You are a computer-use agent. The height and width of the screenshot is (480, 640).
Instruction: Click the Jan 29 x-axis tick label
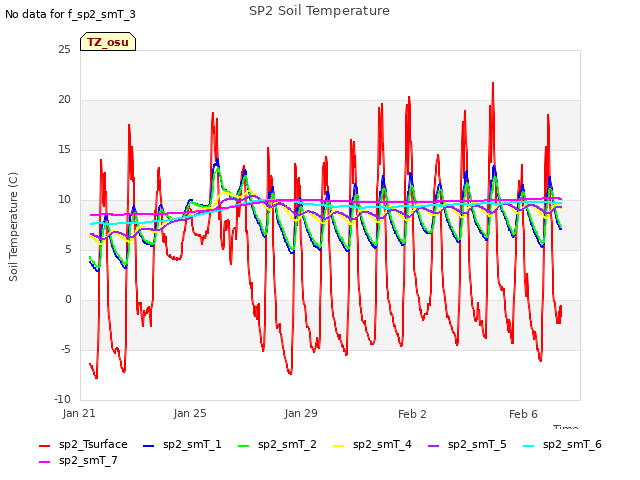pos(301,413)
